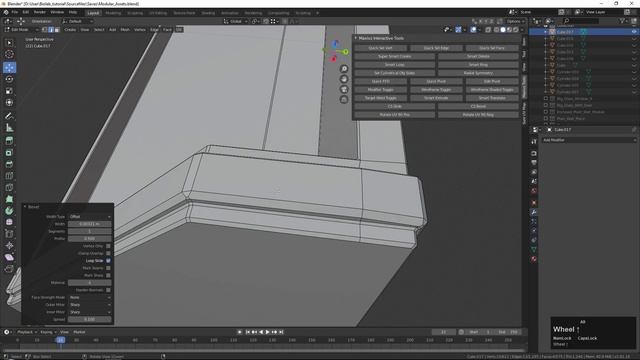Open the Add Modifier dropdown

(589, 140)
